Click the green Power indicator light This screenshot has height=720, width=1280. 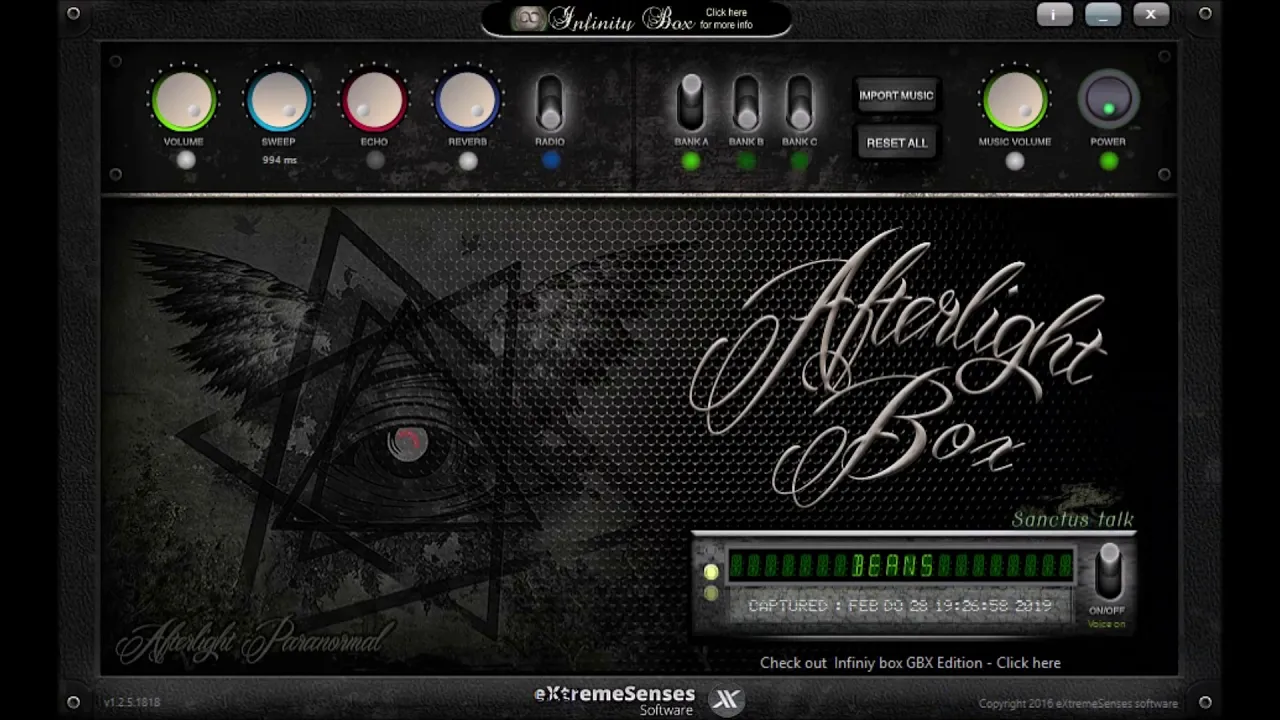point(1109,161)
